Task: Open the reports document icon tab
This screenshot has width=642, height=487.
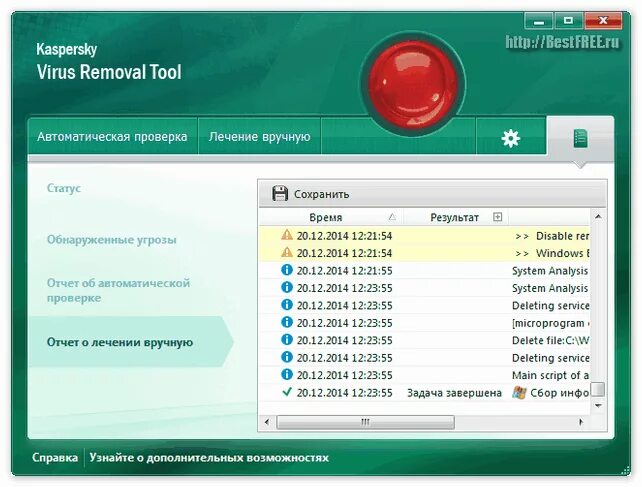Action: pyautogui.click(x=580, y=138)
